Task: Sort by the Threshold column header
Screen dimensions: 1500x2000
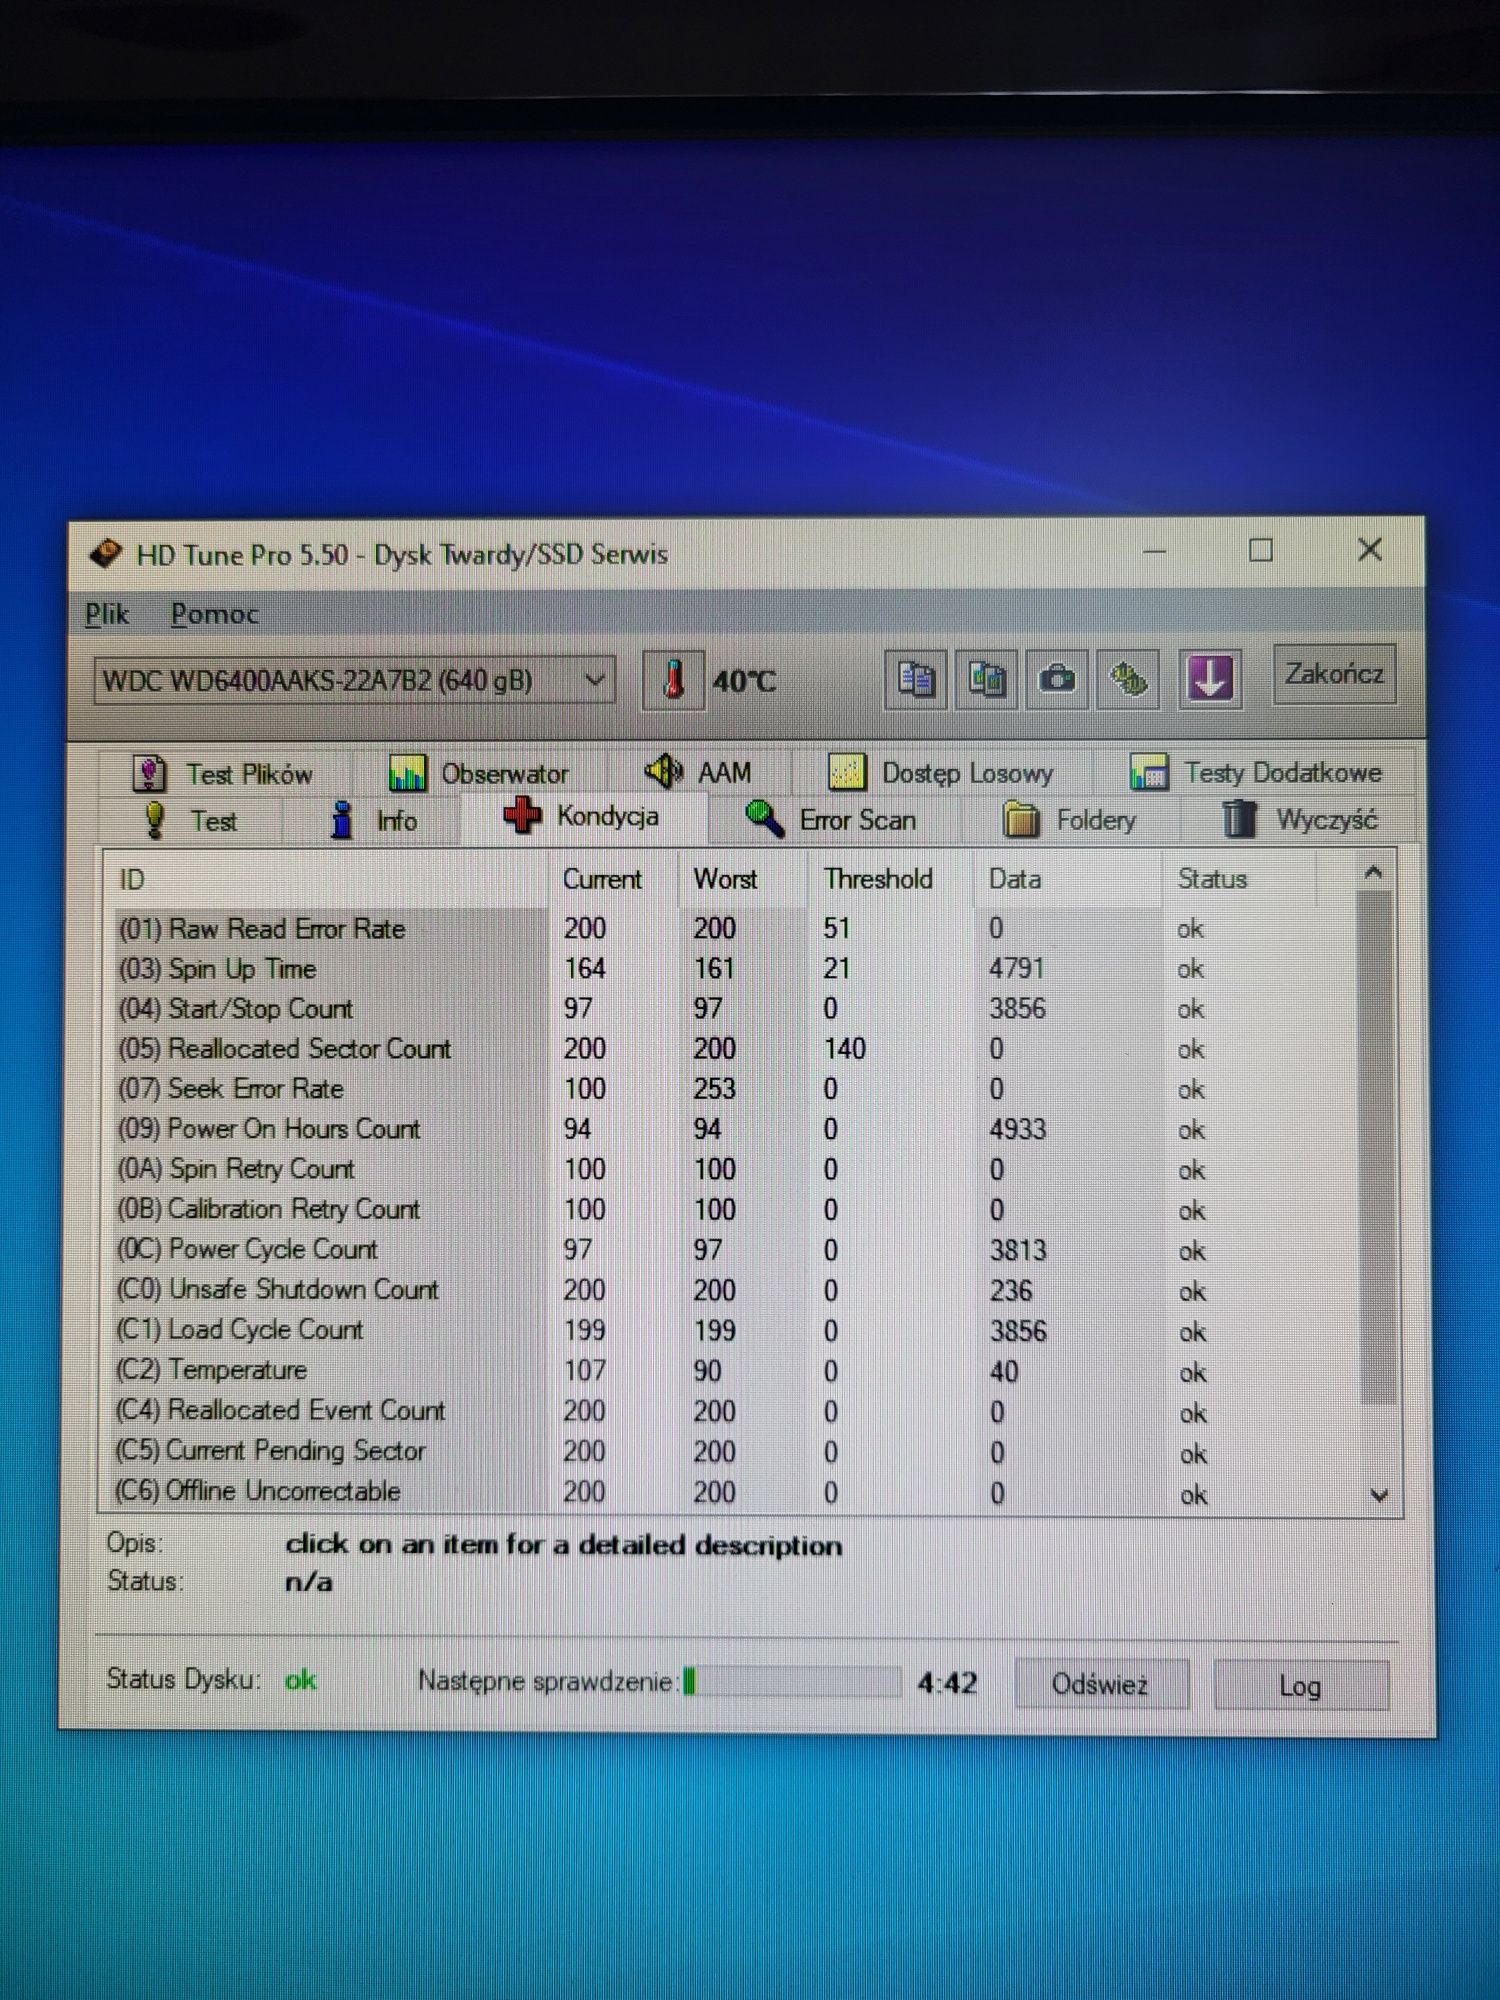Action: pyautogui.click(x=890, y=879)
